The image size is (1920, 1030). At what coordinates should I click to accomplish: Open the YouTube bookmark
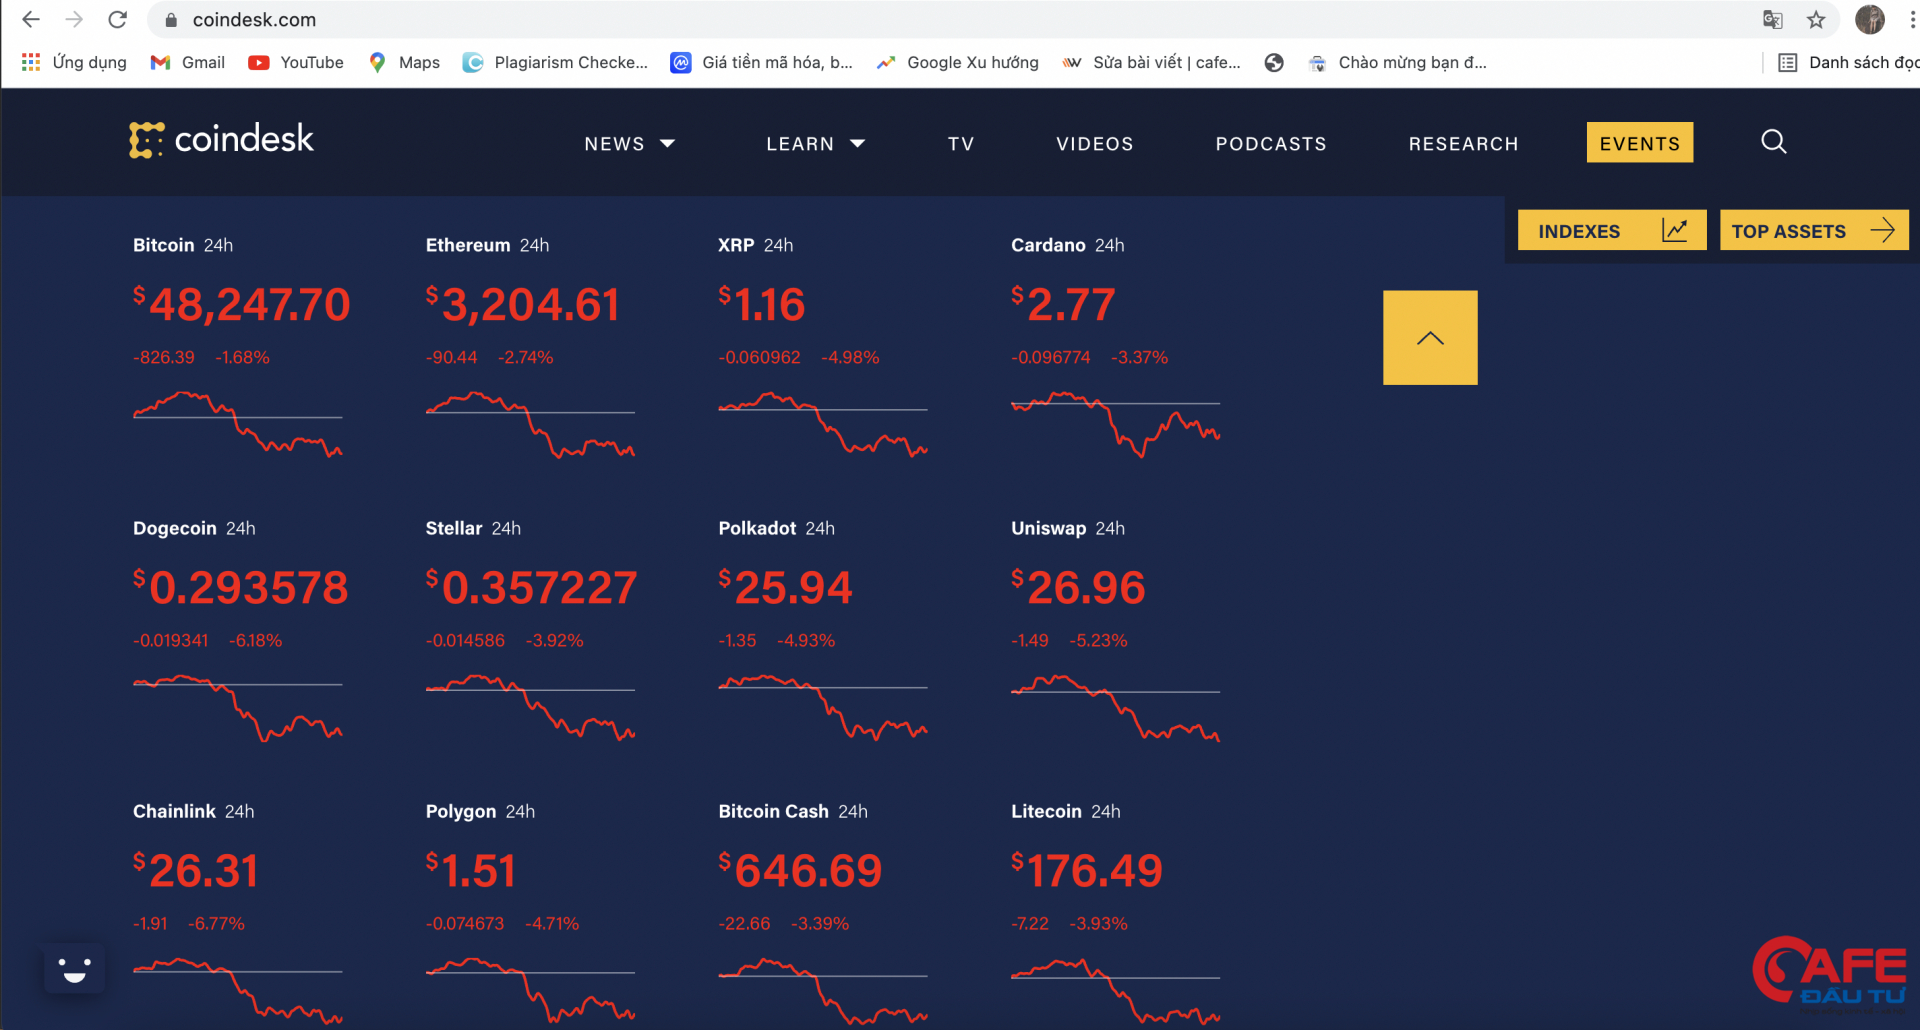(296, 62)
